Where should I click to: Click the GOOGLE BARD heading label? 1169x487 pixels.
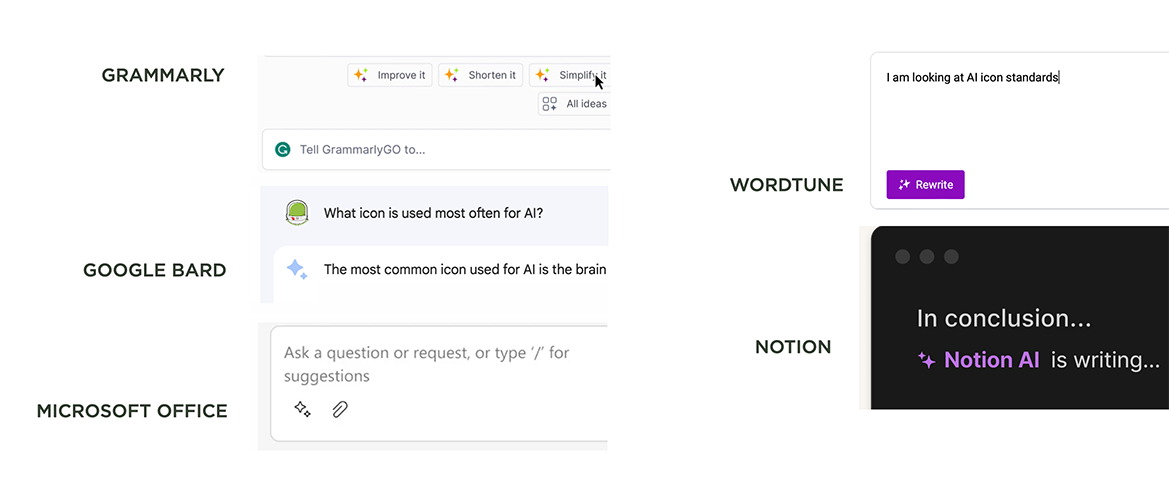coord(154,270)
